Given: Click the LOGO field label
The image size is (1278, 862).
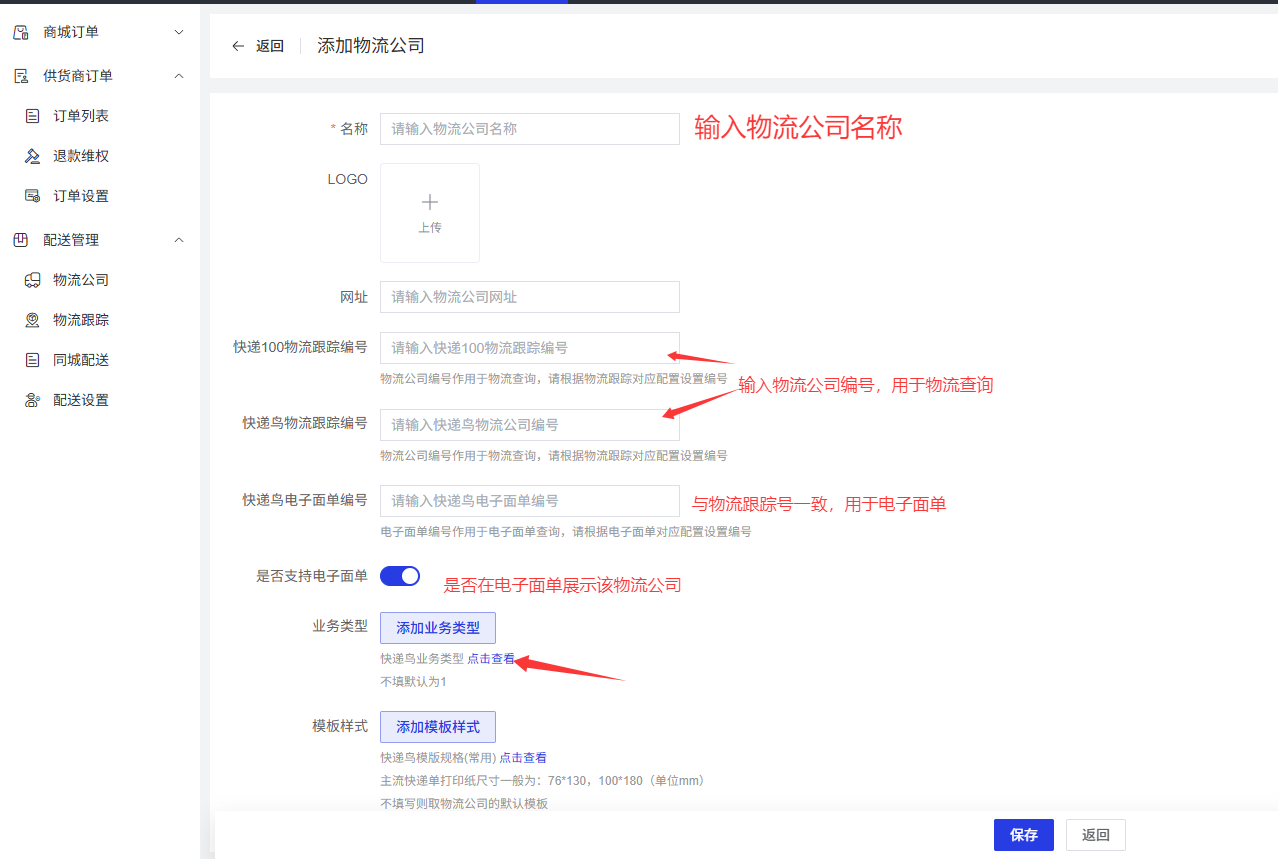Looking at the screenshot, I should [348, 179].
